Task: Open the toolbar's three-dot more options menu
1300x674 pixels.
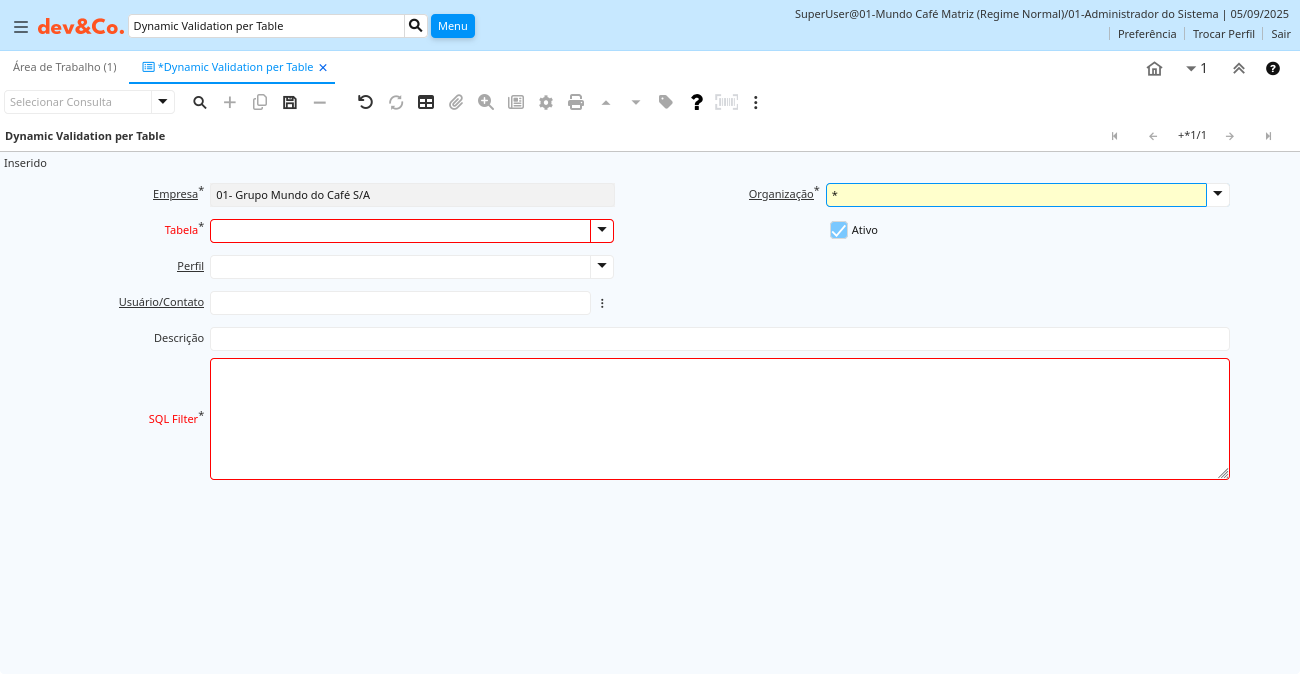Action: tap(756, 102)
